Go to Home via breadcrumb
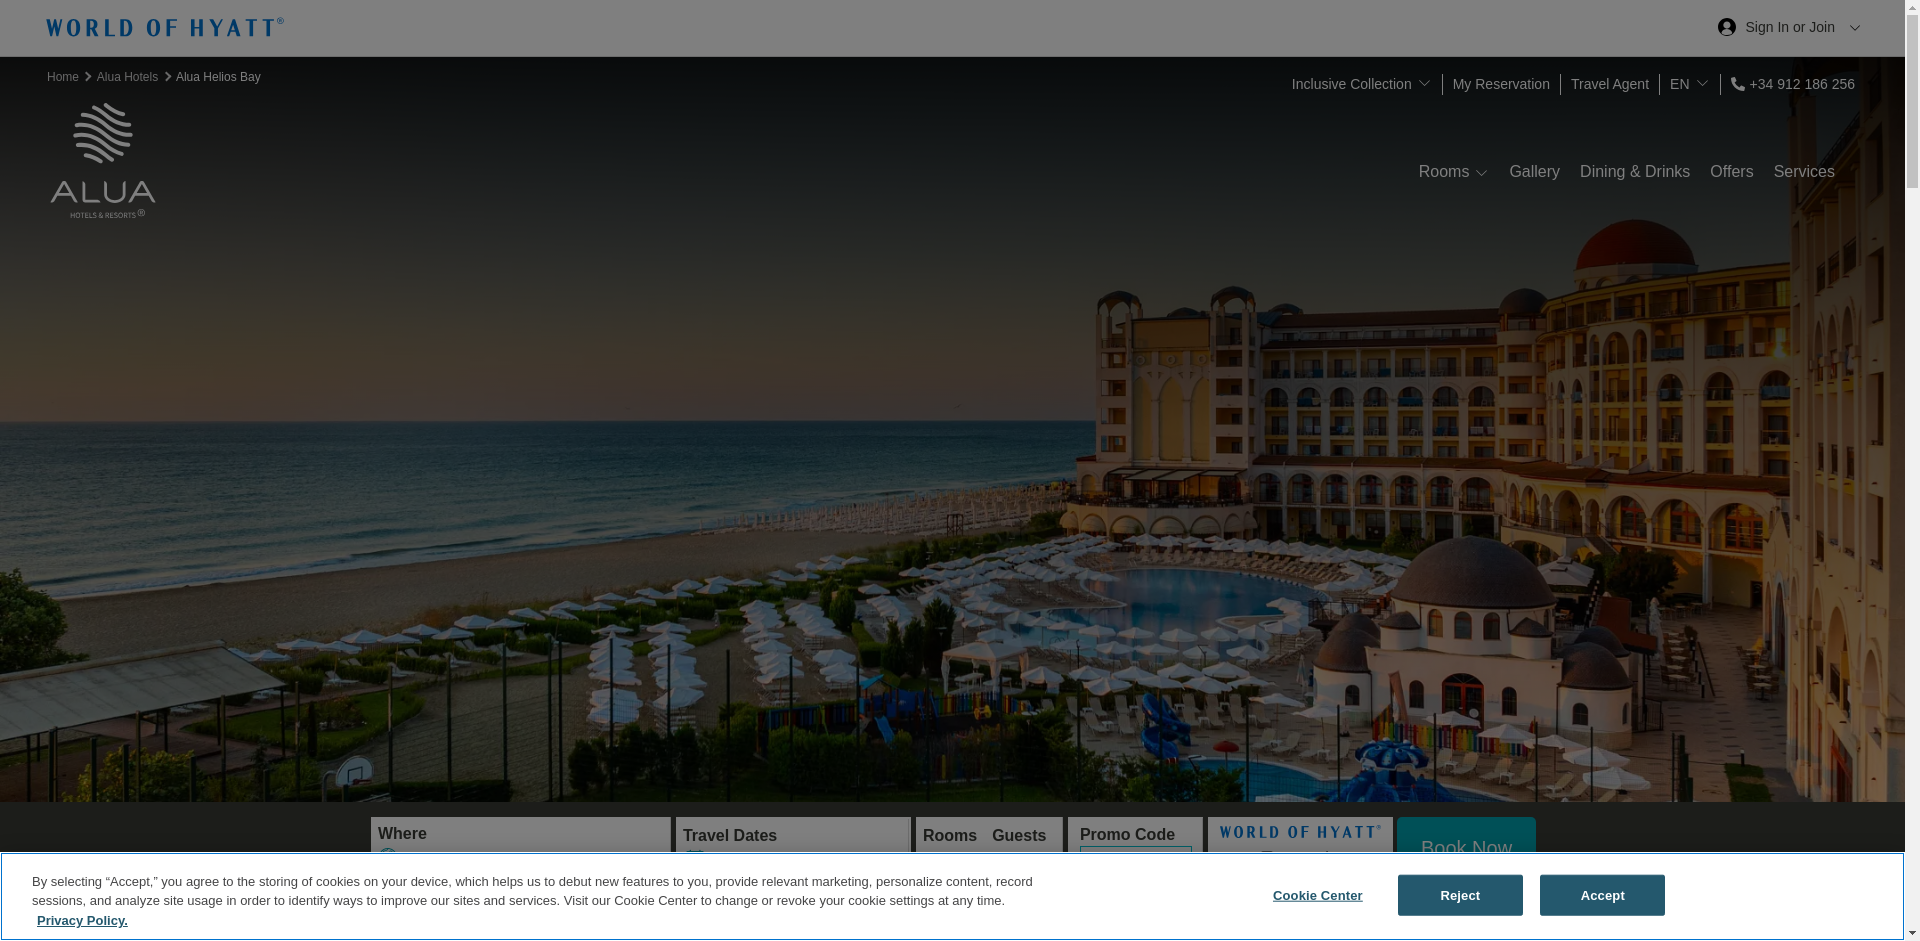The height and width of the screenshot is (941, 1920). coord(63,77)
